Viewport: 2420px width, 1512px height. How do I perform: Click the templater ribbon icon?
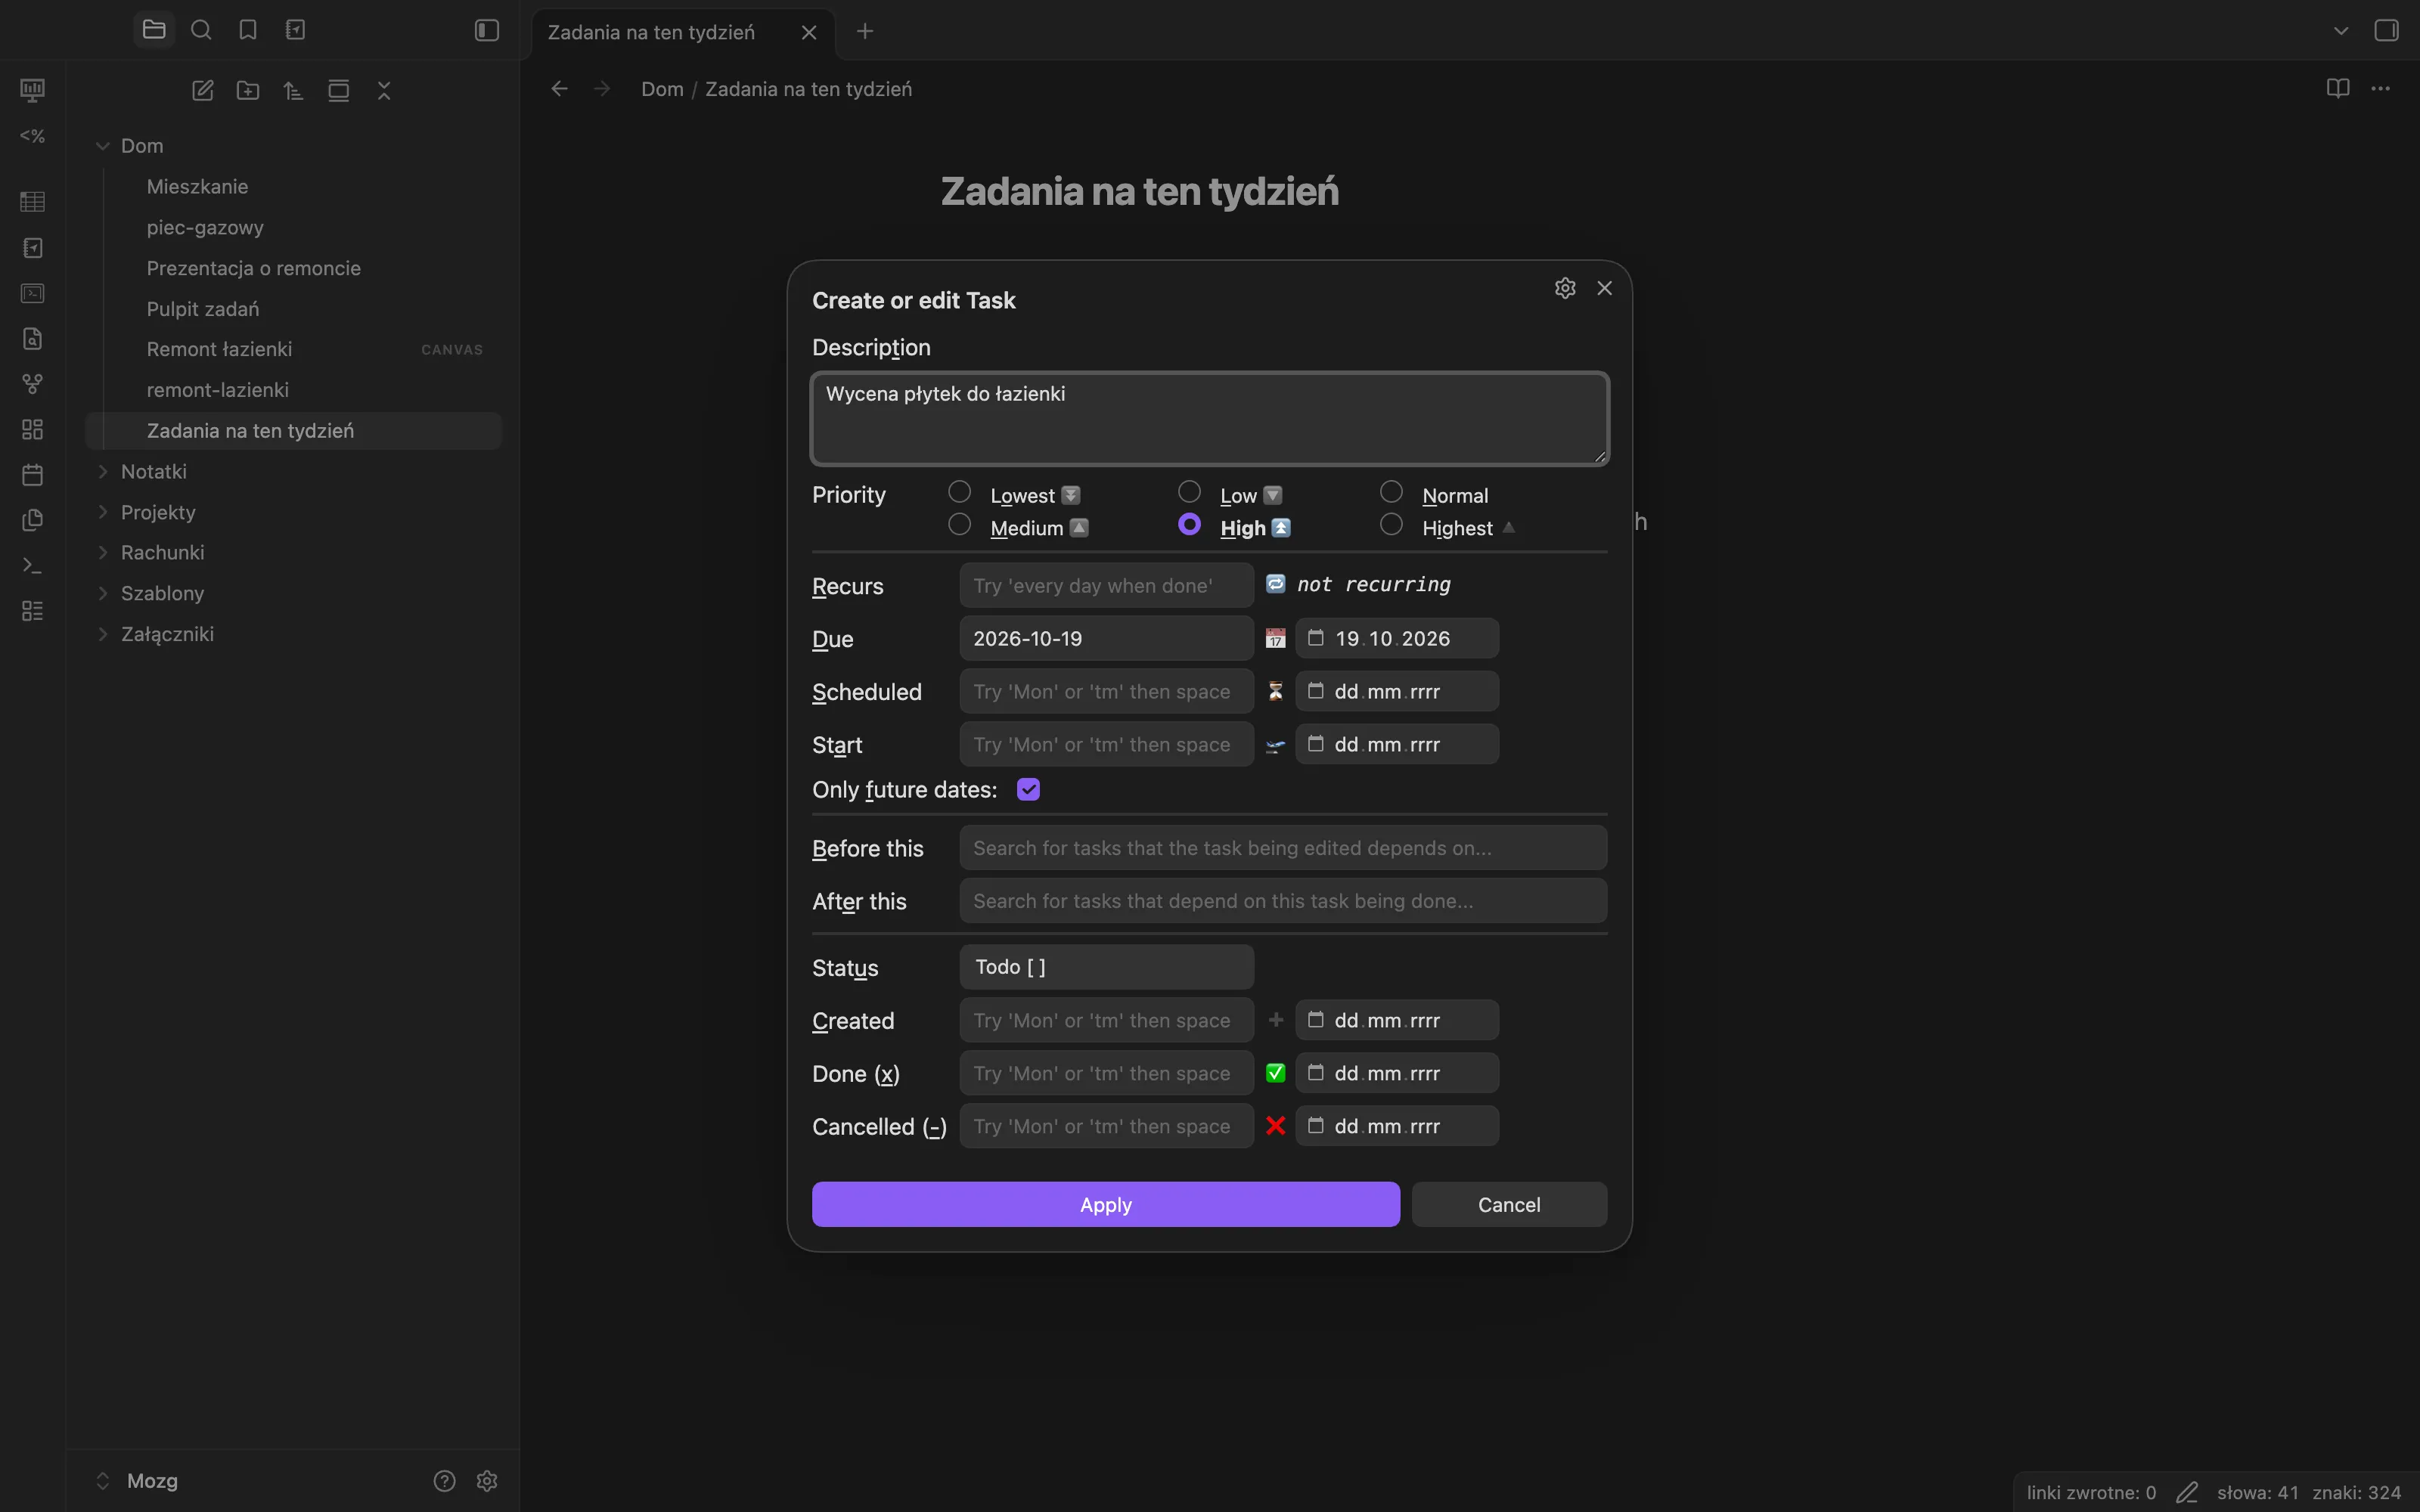pyautogui.click(x=32, y=135)
